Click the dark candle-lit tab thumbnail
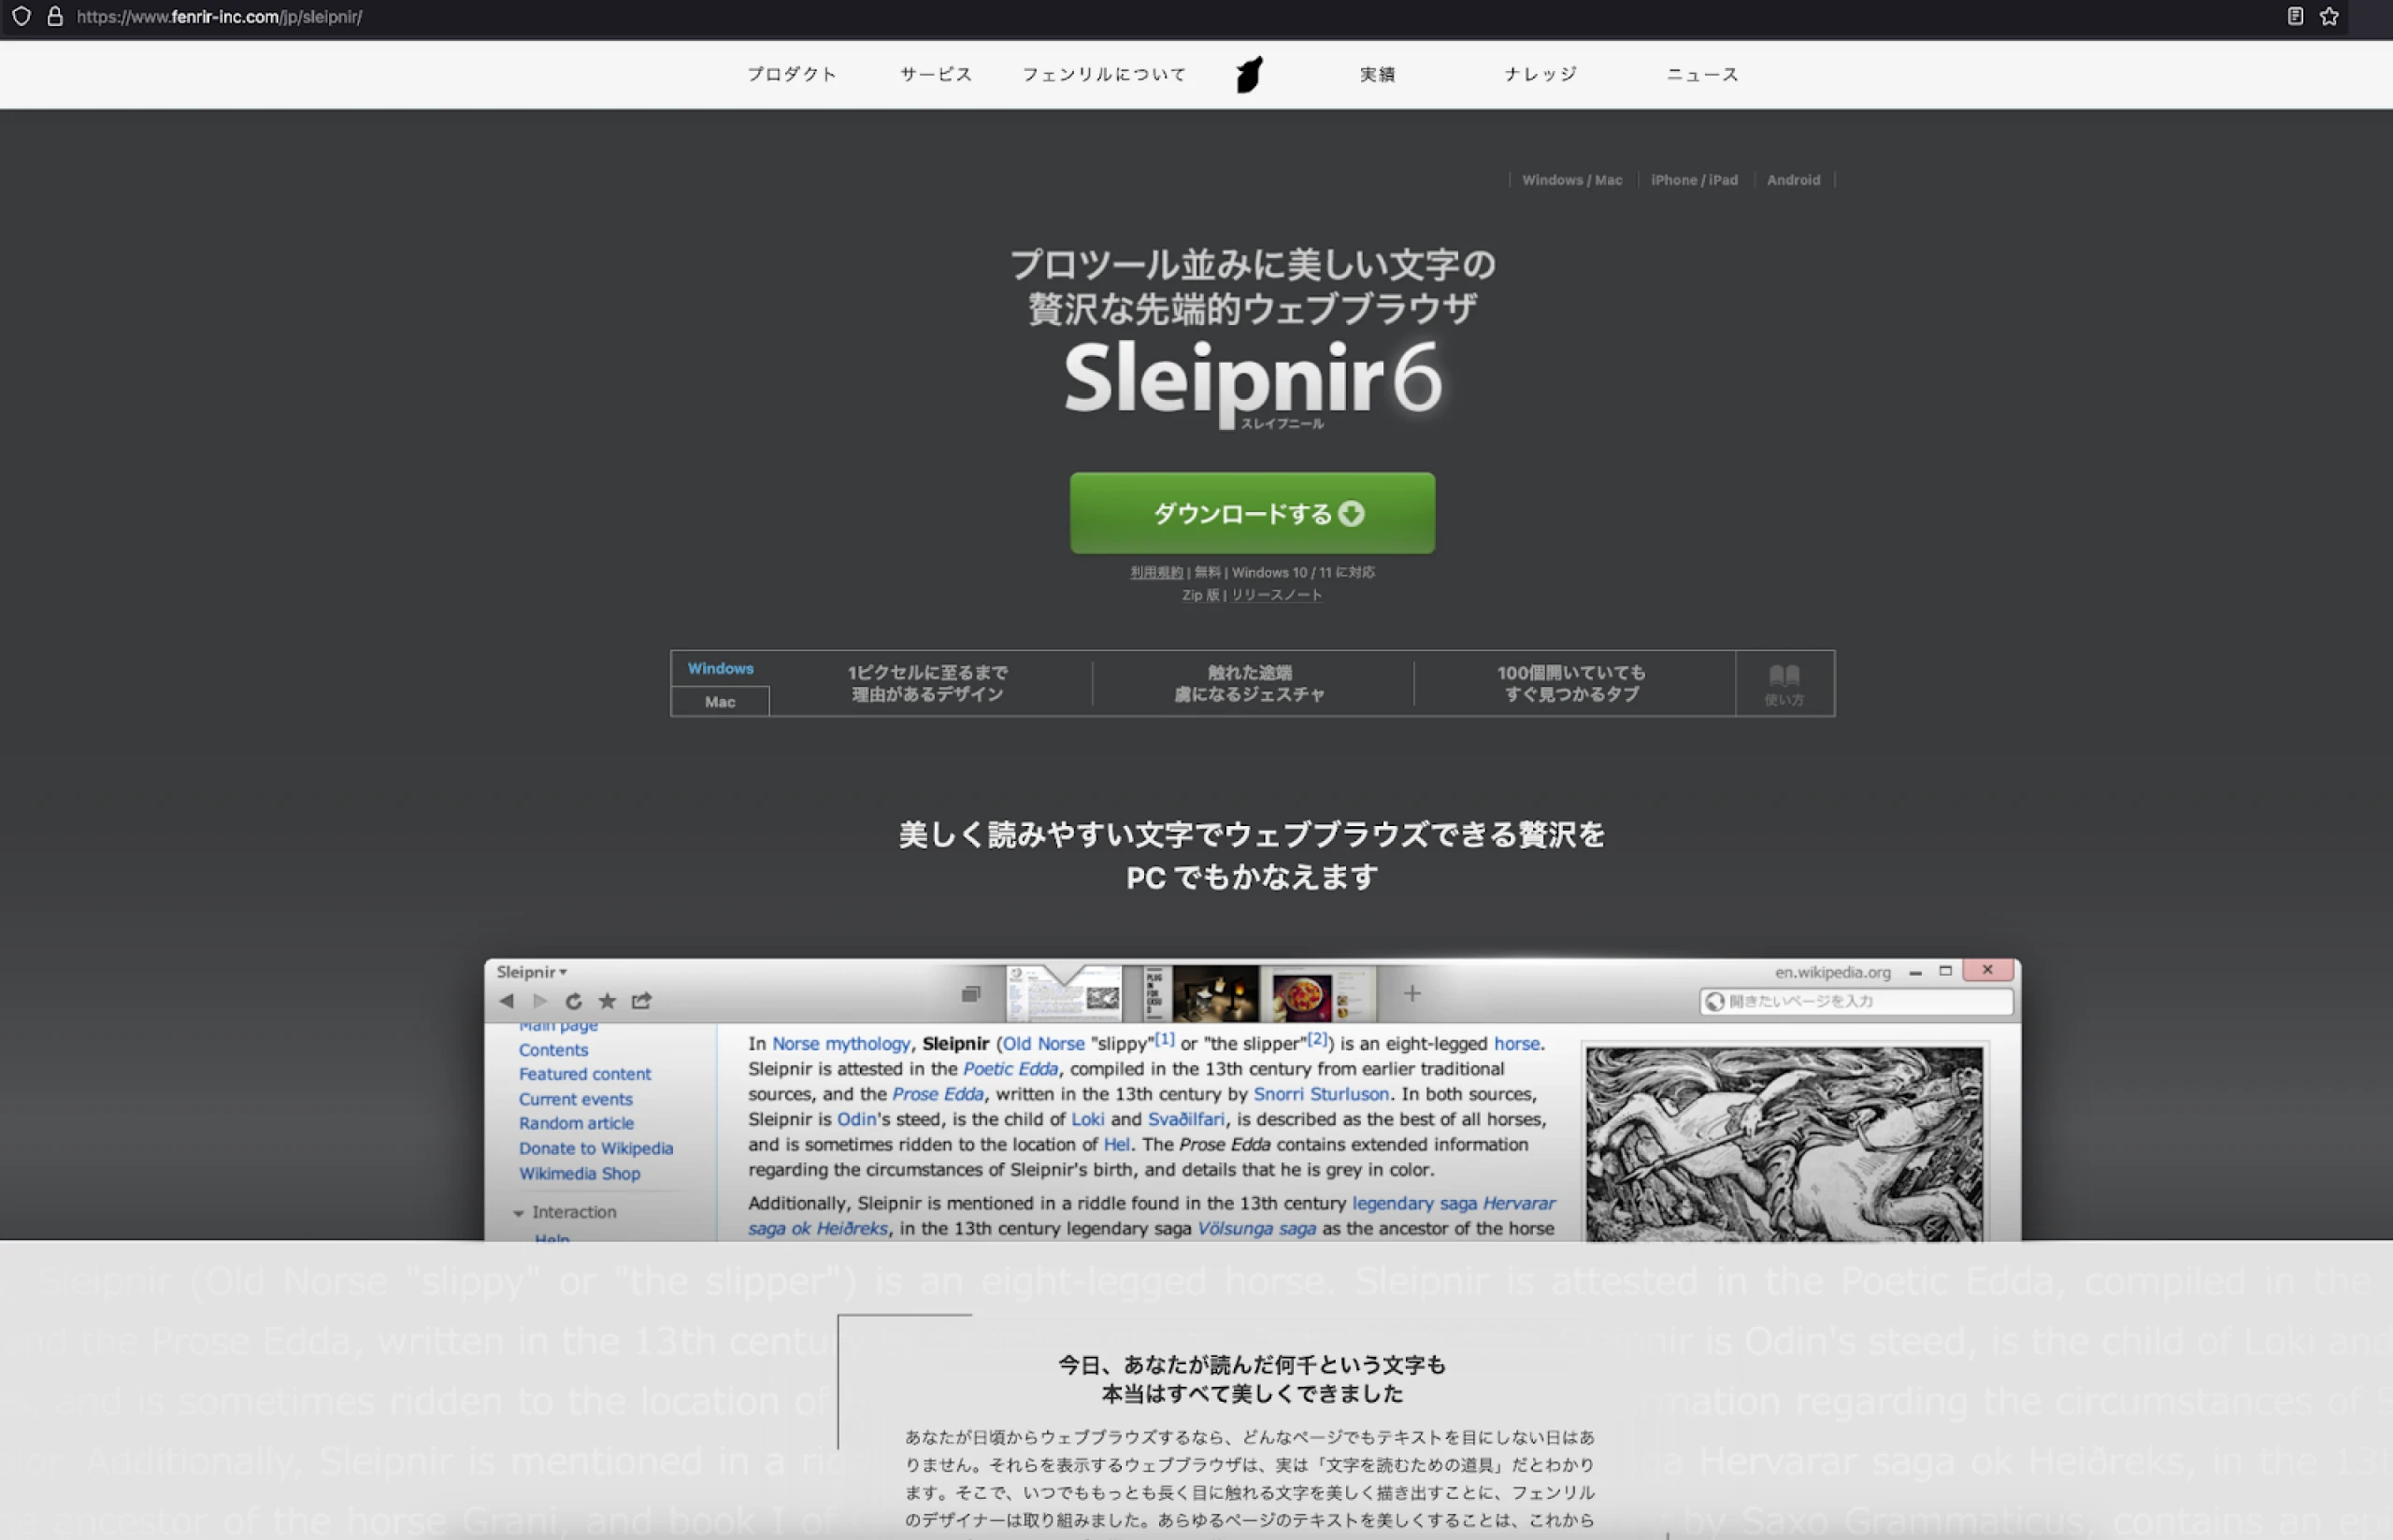The width and height of the screenshot is (2393, 1540). pos(1216,994)
